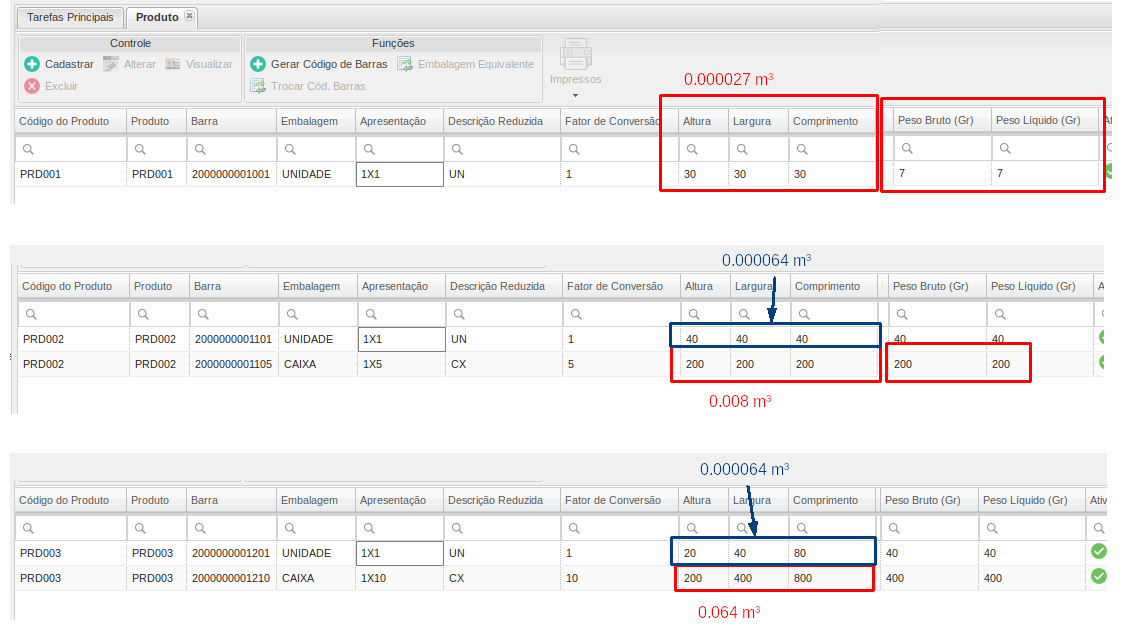Select the Comprimento value 800
Viewport: 1126px width, 630px height.
tap(831, 578)
